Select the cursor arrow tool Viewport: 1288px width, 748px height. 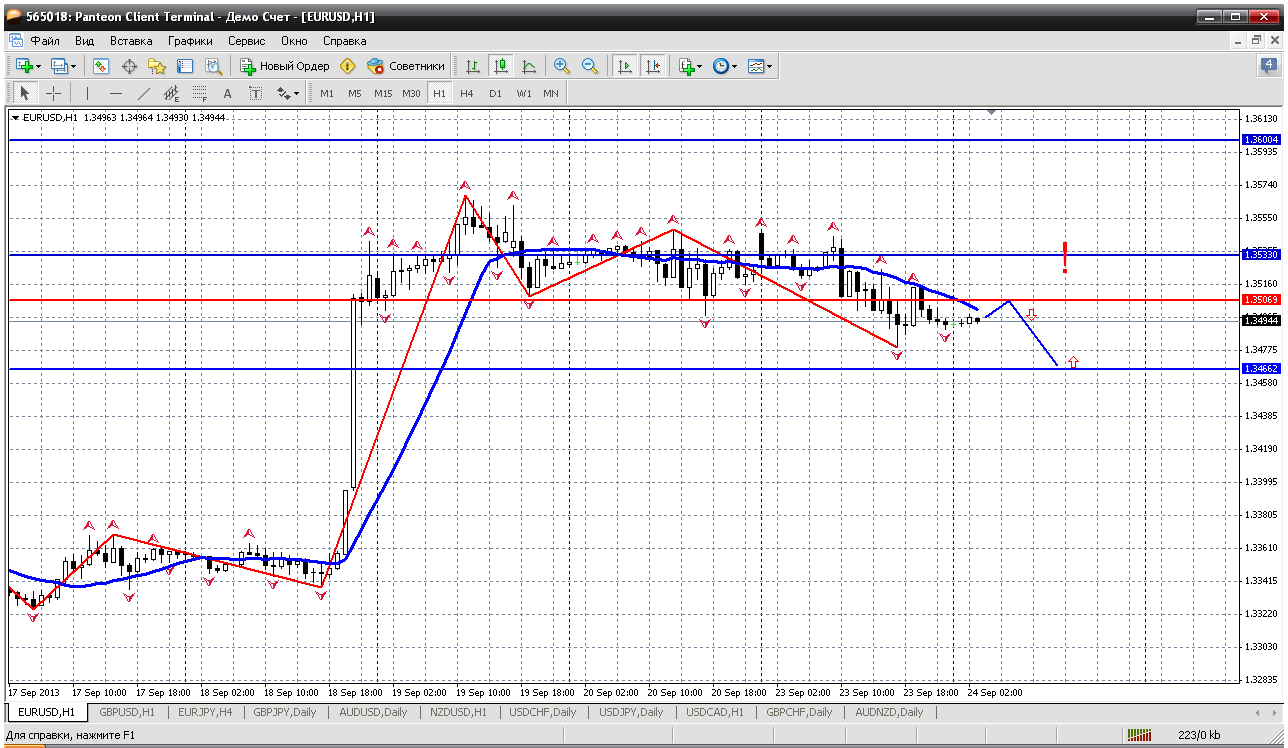25,93
